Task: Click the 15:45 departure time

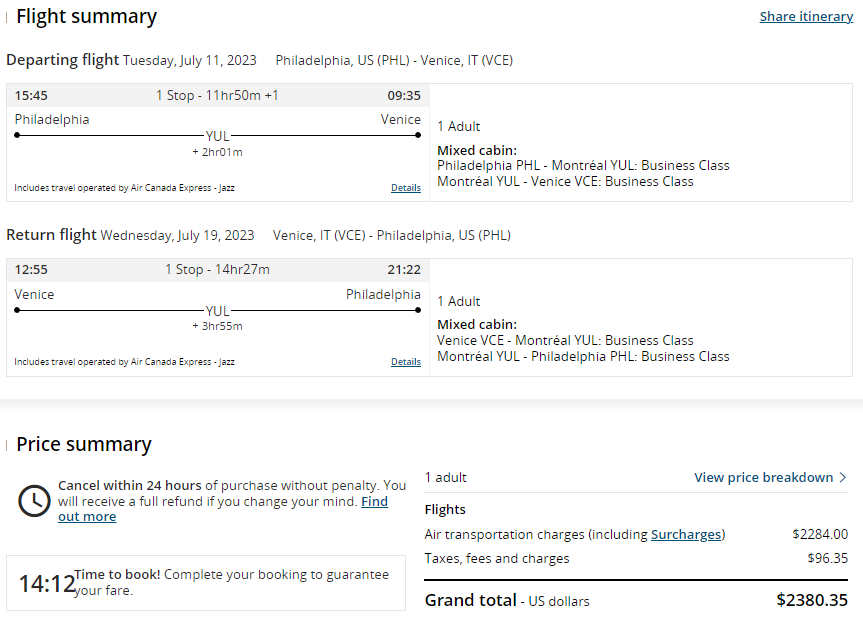Action: pyautogui.click(x=31, y=96)
